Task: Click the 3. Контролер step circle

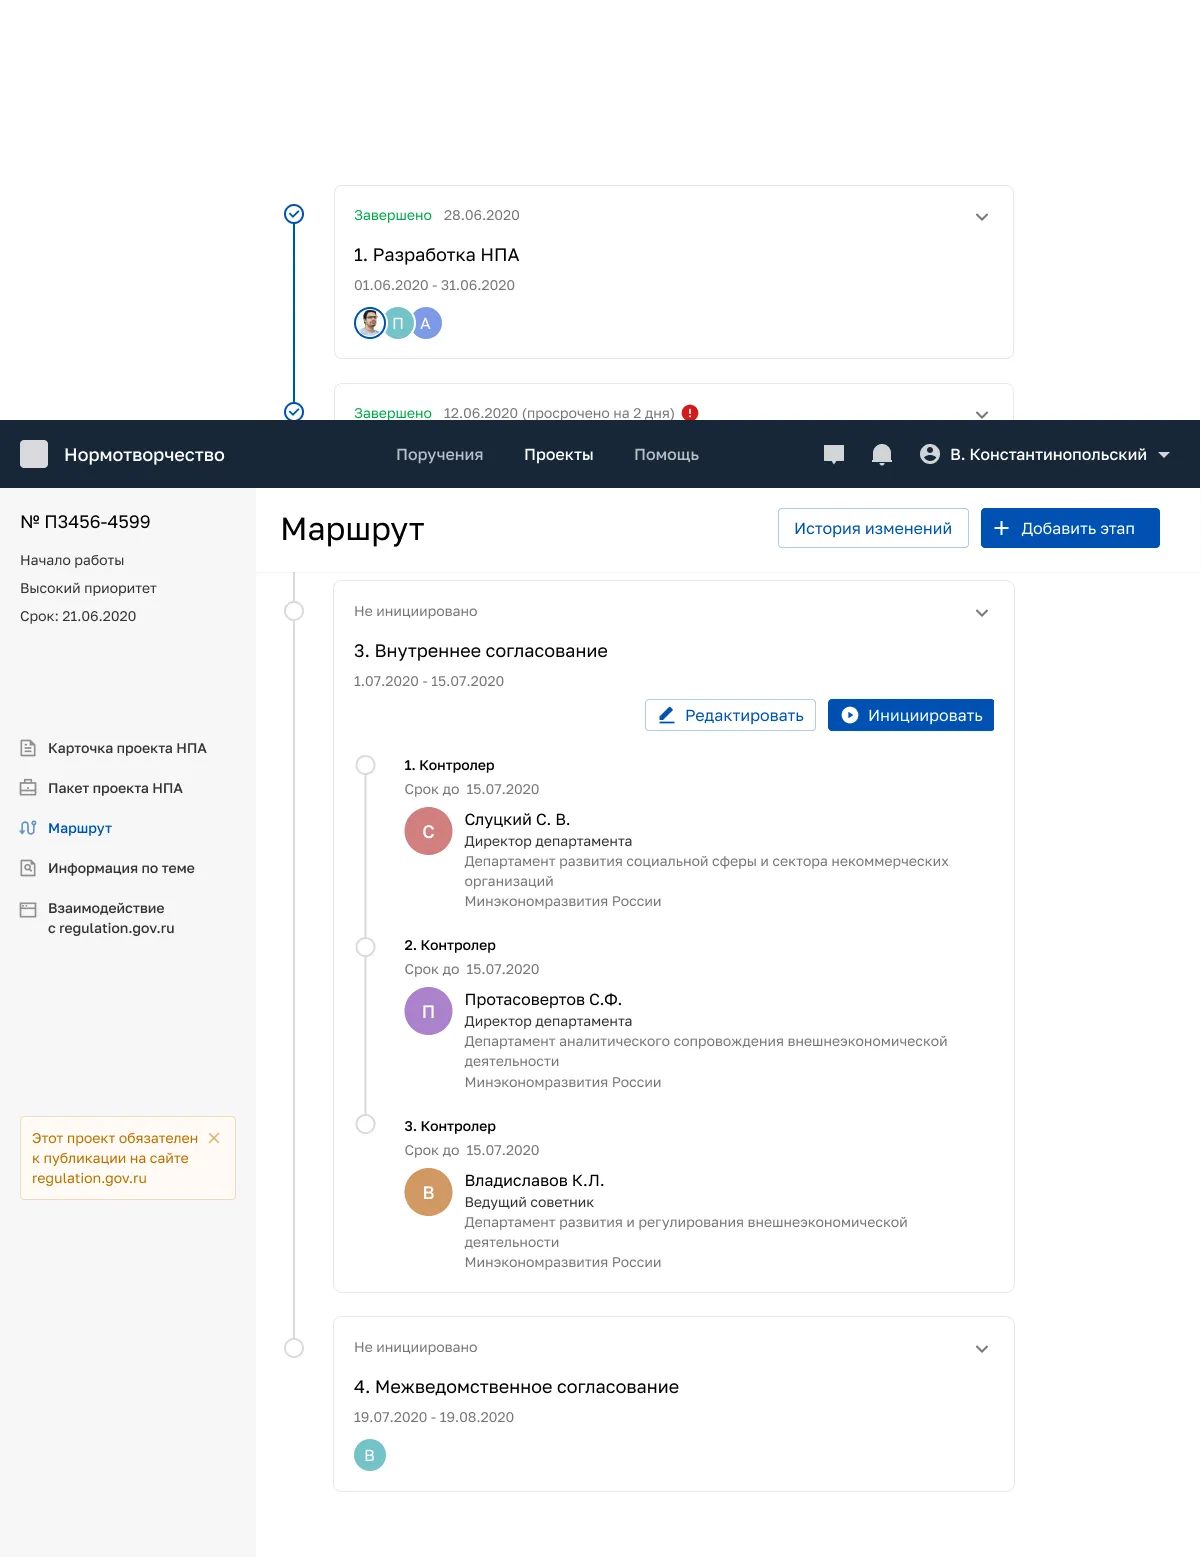Action: click(366, 1124)
